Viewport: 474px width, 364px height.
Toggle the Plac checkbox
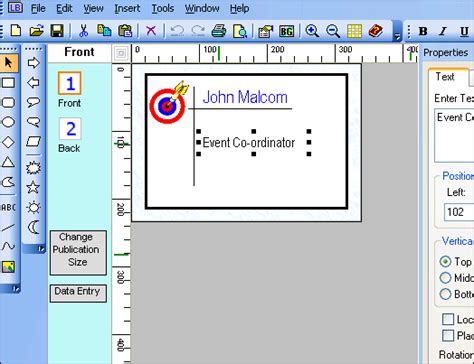pyautogui.click(x=448, y=335)
